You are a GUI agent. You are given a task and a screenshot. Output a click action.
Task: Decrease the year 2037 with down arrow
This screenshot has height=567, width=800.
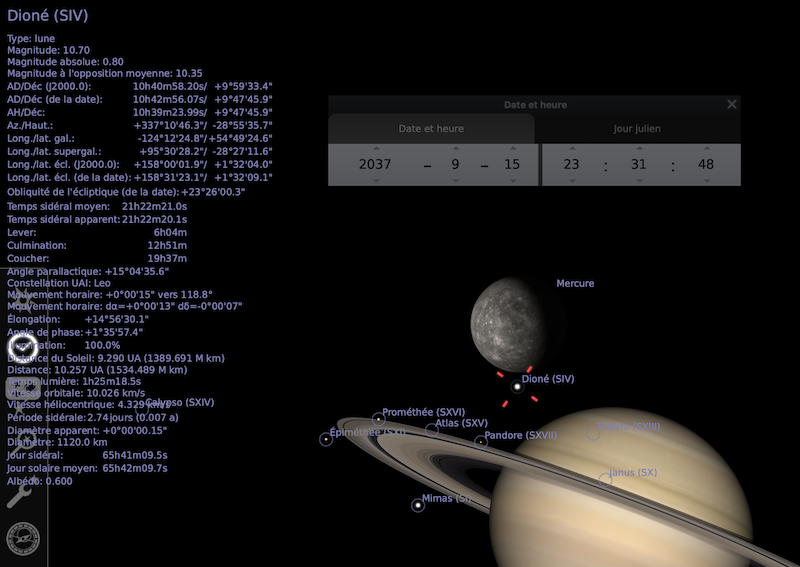376,181
